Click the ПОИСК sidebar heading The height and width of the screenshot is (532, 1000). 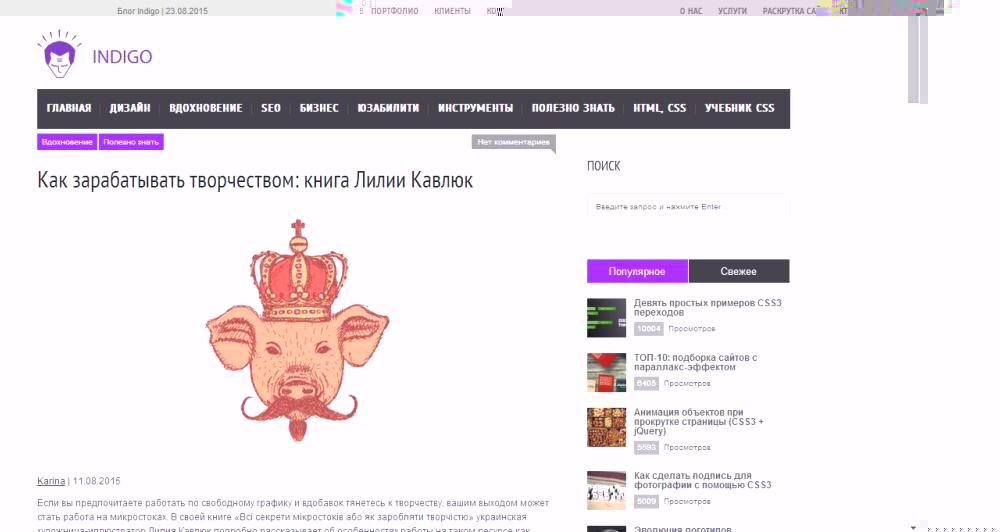pos(603,166)
